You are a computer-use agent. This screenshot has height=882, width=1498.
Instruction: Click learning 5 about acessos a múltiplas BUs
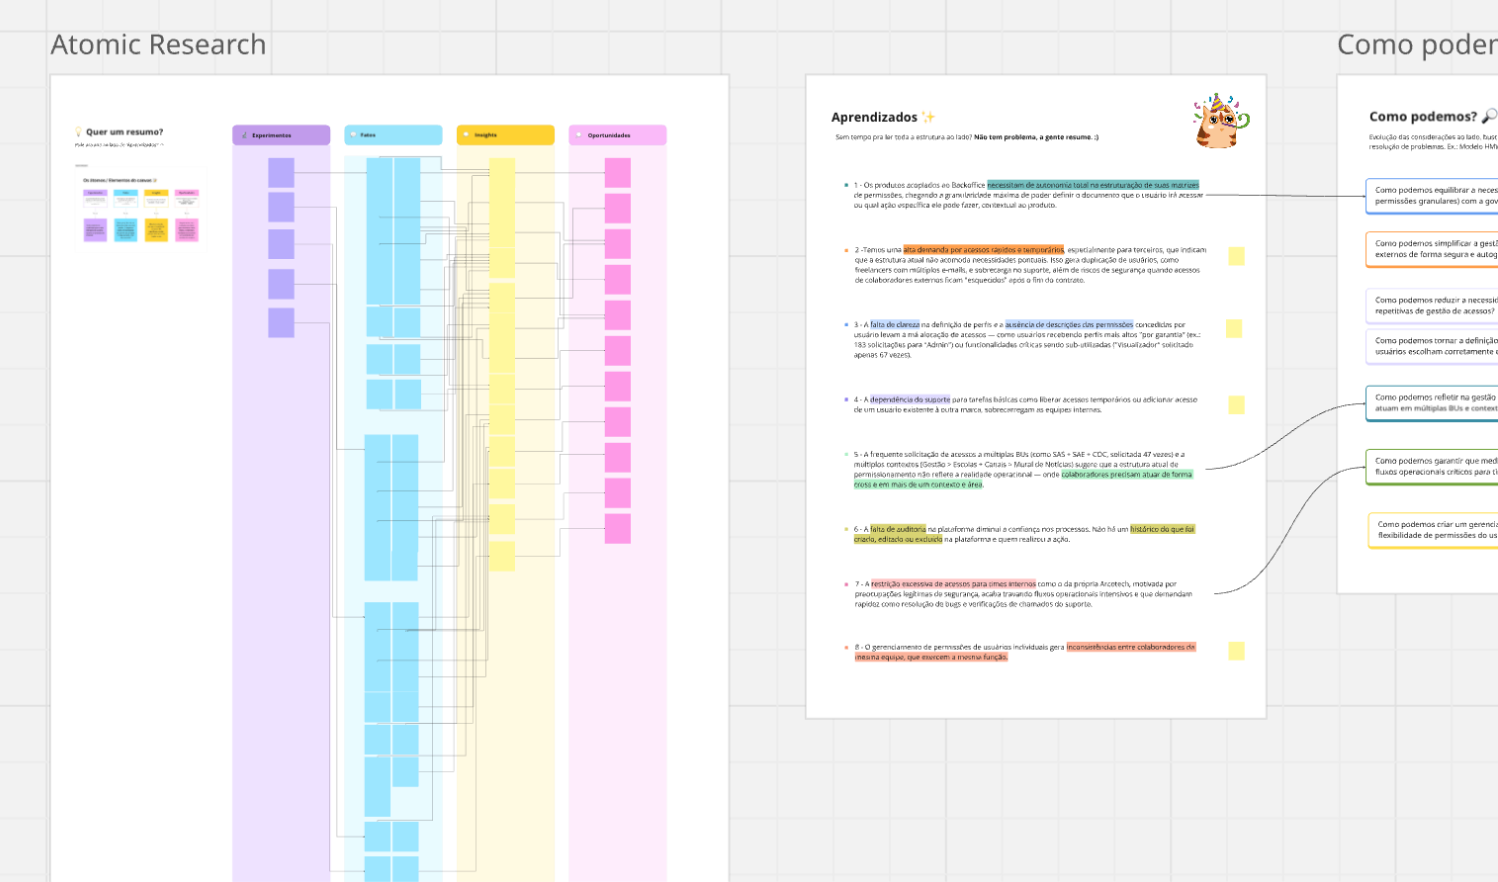pos(1023,469)
